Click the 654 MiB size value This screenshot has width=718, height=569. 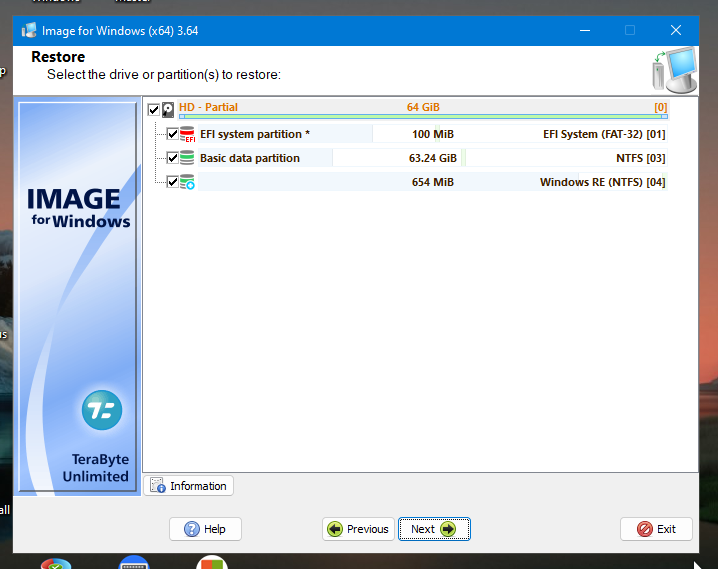pyautogui.click(x=433, y=182)
